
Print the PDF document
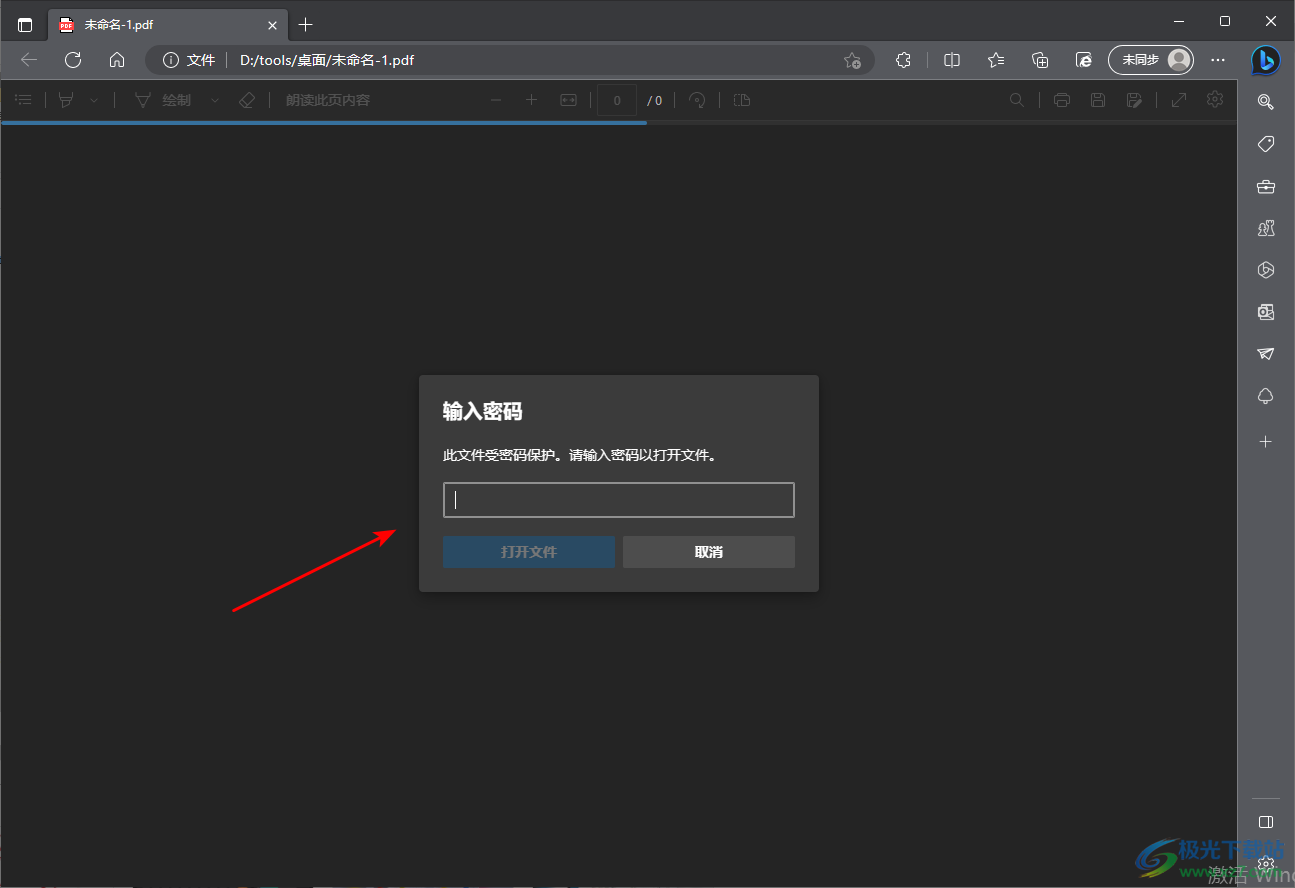point(1062,100)
